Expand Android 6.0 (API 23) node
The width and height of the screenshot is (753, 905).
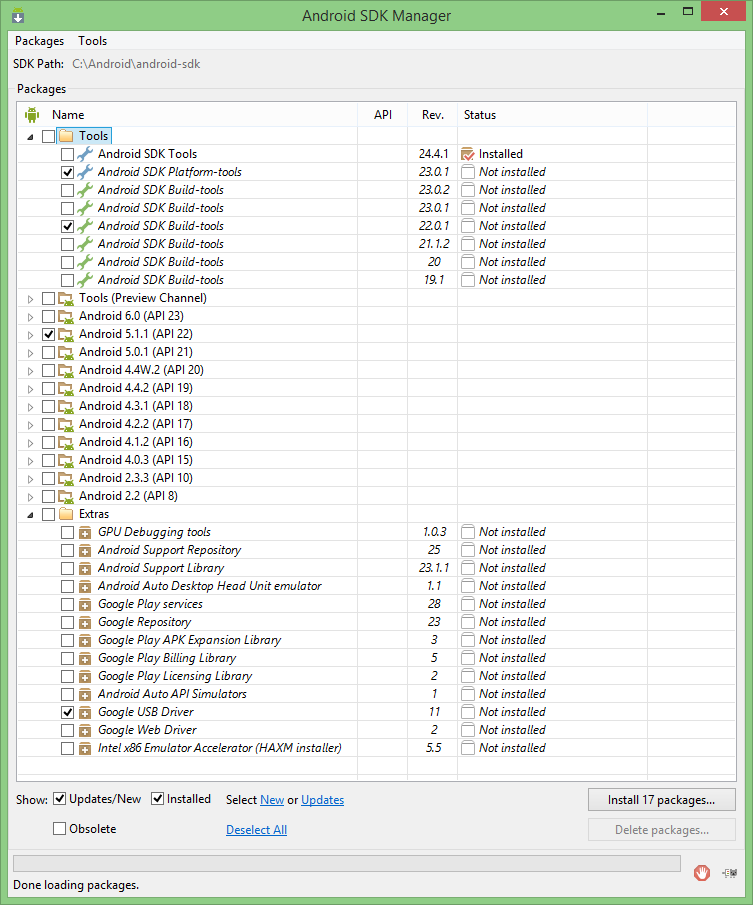pyautogui.click(x=31, y=317)
